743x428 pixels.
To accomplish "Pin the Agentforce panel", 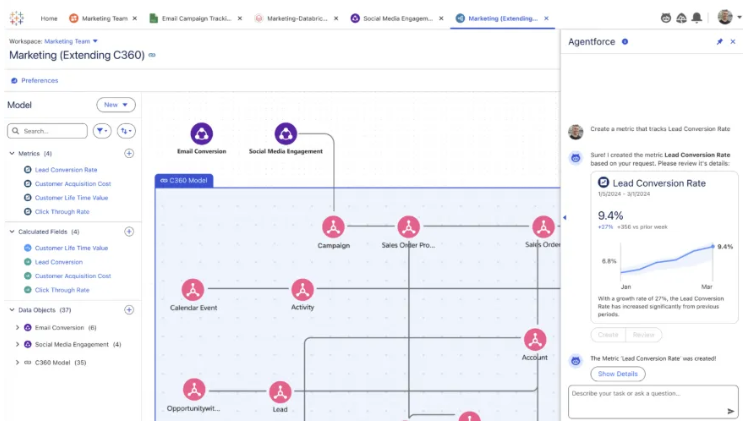I will click(x=719, y=42).
